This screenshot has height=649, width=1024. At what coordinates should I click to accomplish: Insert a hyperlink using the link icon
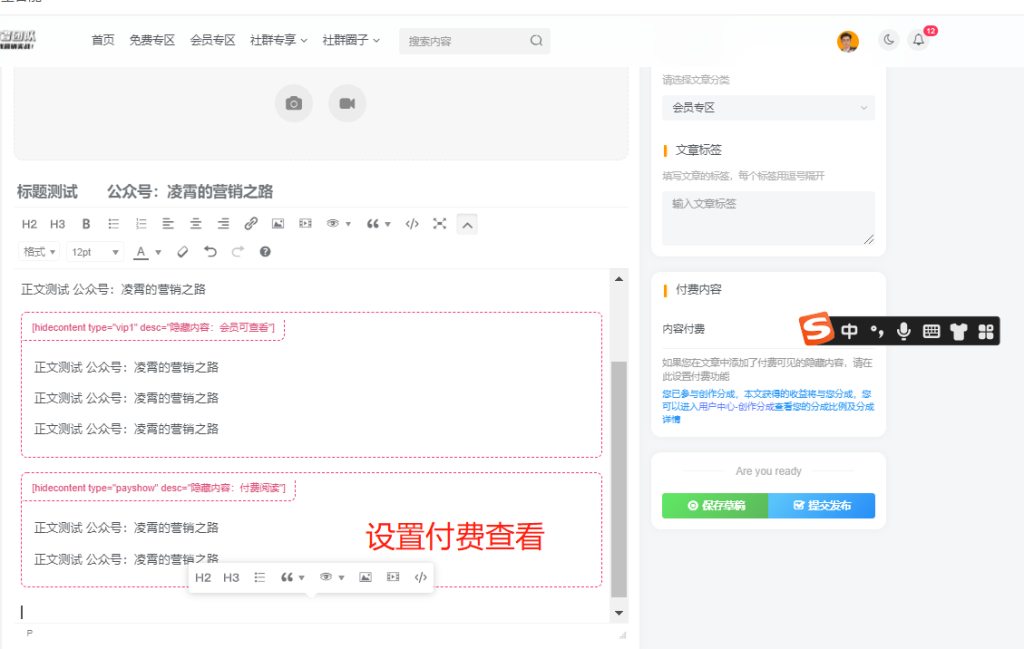[250, 224]
